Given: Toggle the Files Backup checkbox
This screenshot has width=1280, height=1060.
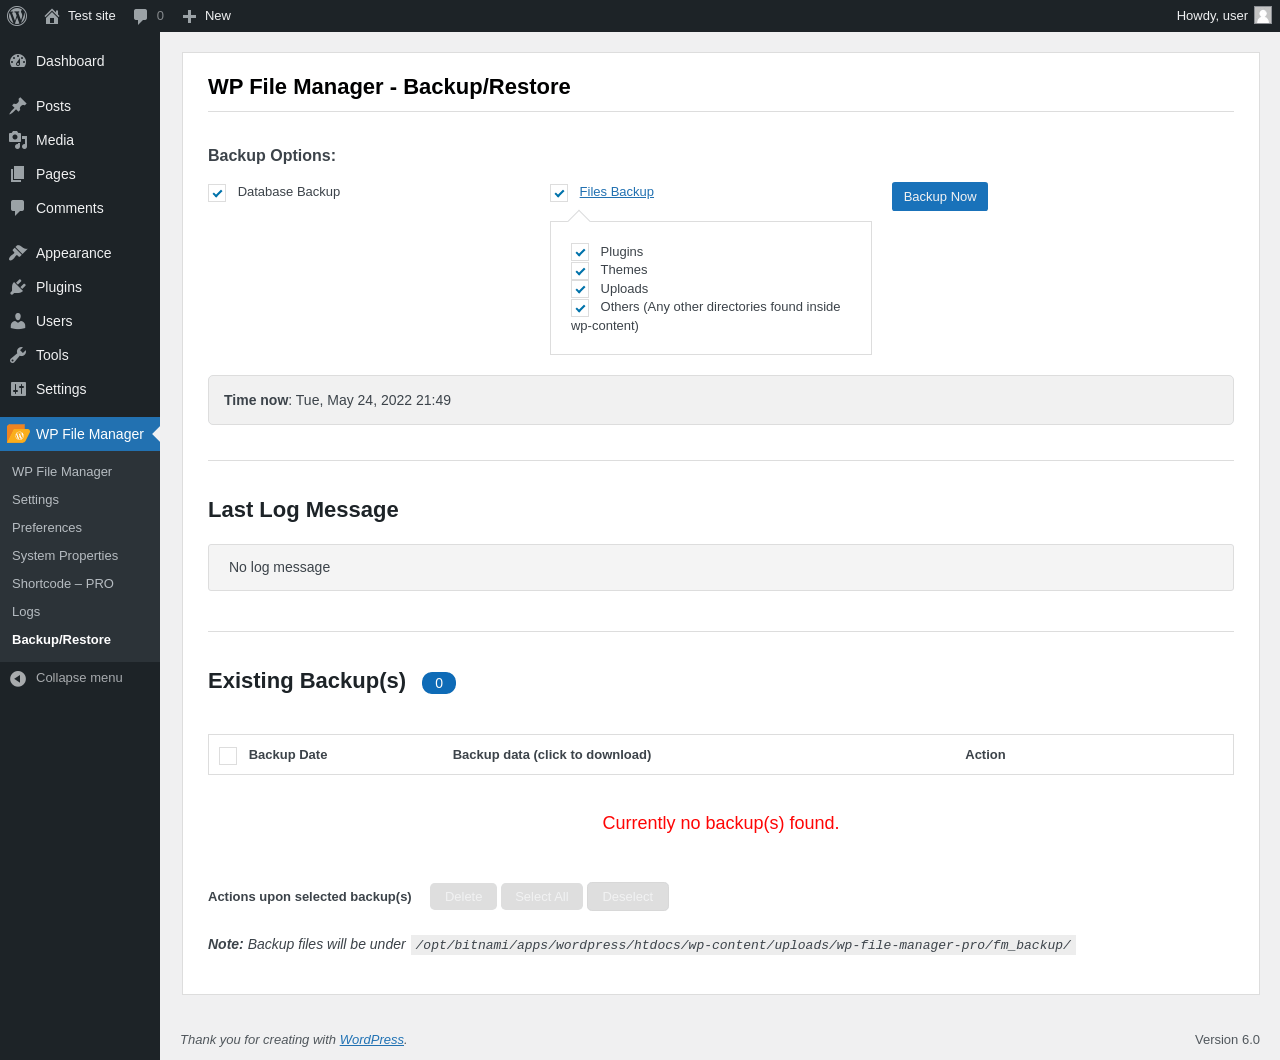Looking at the screenshot, I should 559,193.
